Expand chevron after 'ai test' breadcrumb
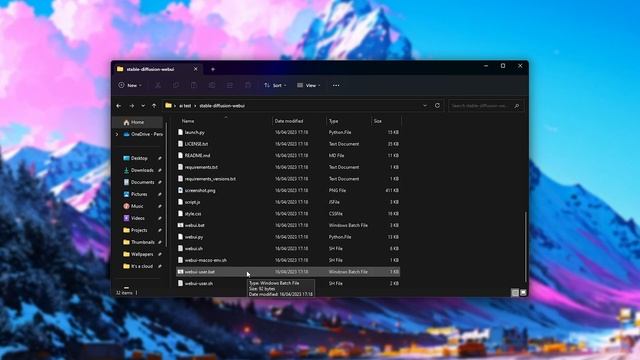Image resolution: width=640 pixels, height=360 pixels. [195, 106]
